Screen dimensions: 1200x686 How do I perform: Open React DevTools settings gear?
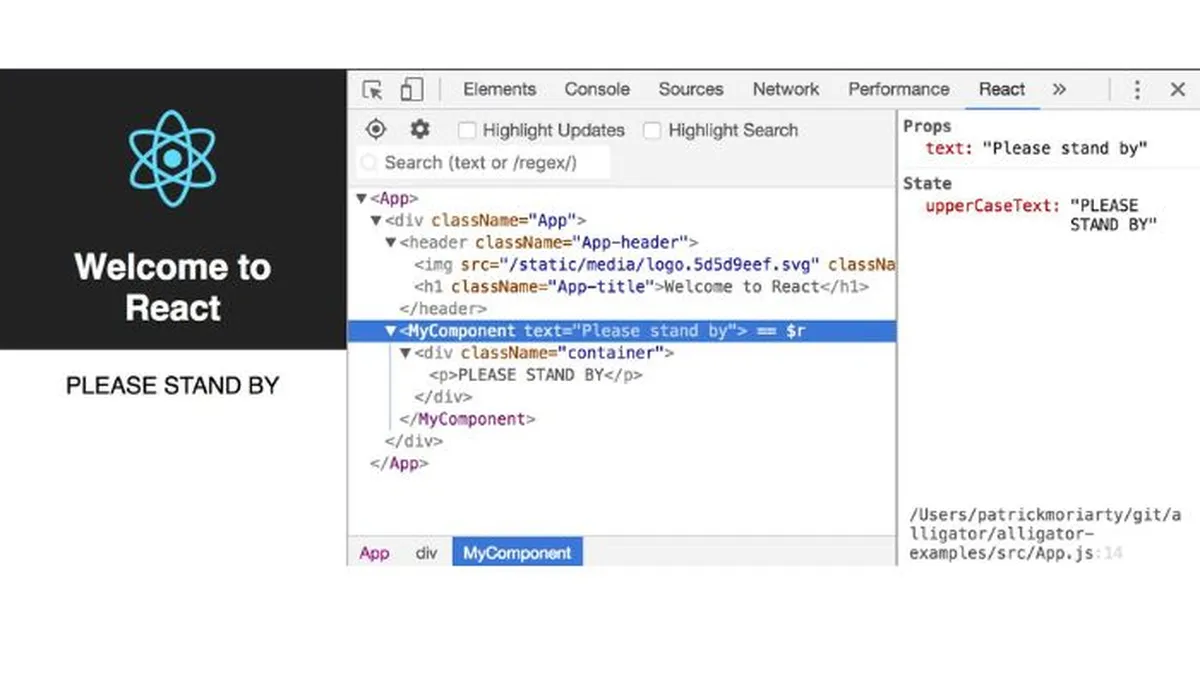click(x=420, y=130)
